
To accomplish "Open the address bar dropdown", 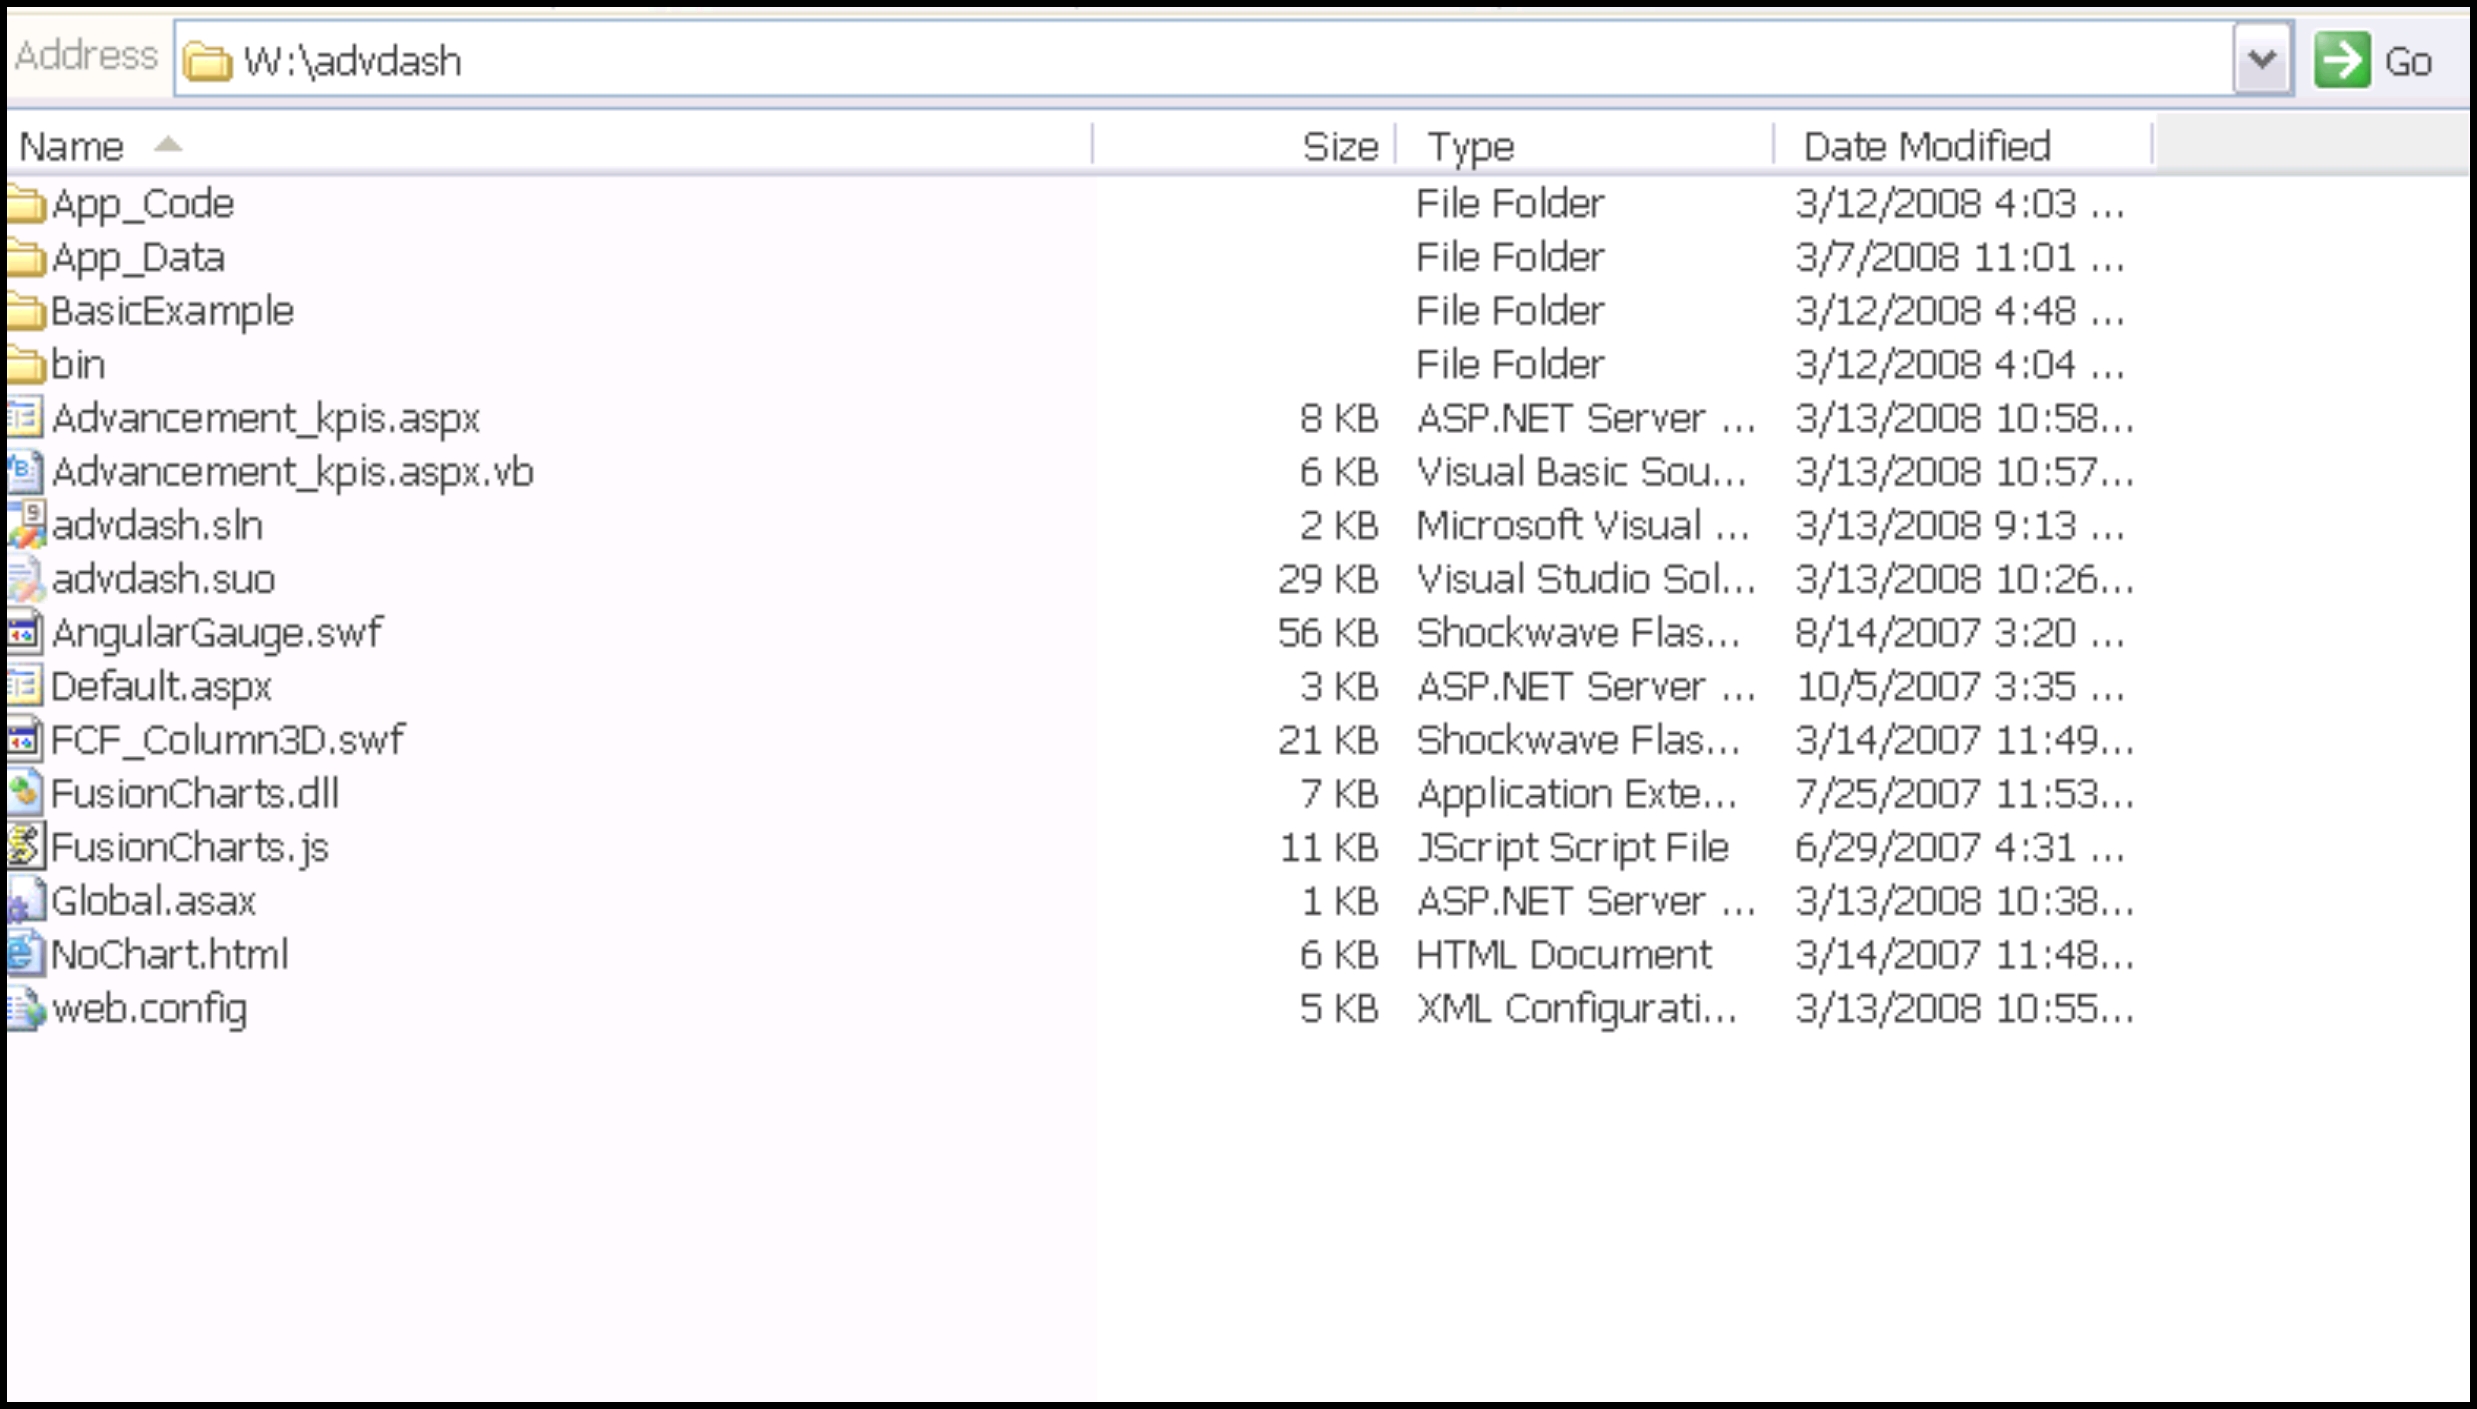I will (2262, 61).
